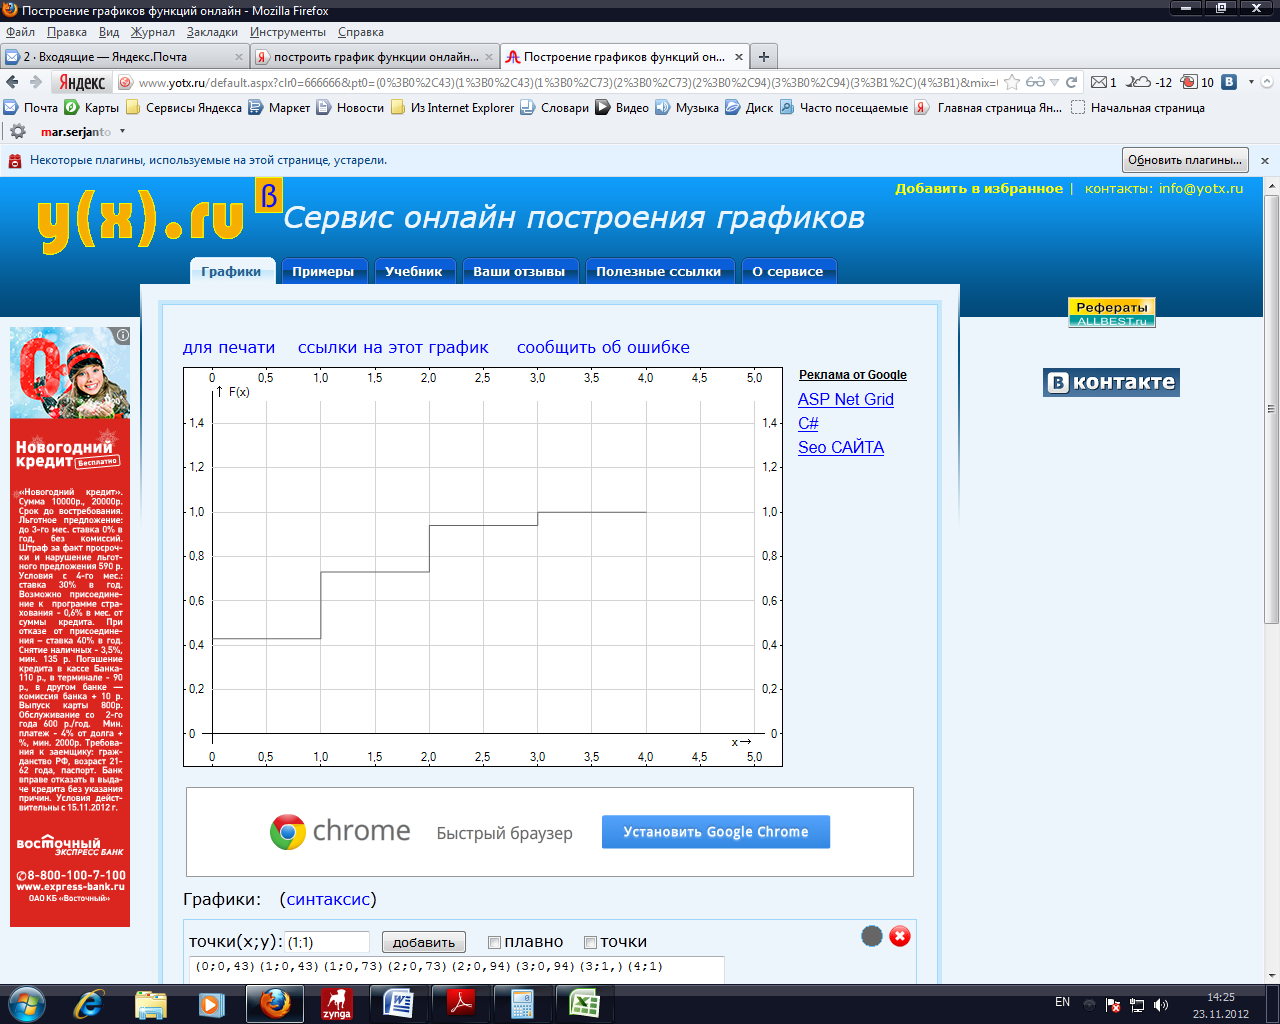Image resolution: width=1280 pixels, height=1024 pixels.
Task: Open the Инструменты menu
Action: 288,32
